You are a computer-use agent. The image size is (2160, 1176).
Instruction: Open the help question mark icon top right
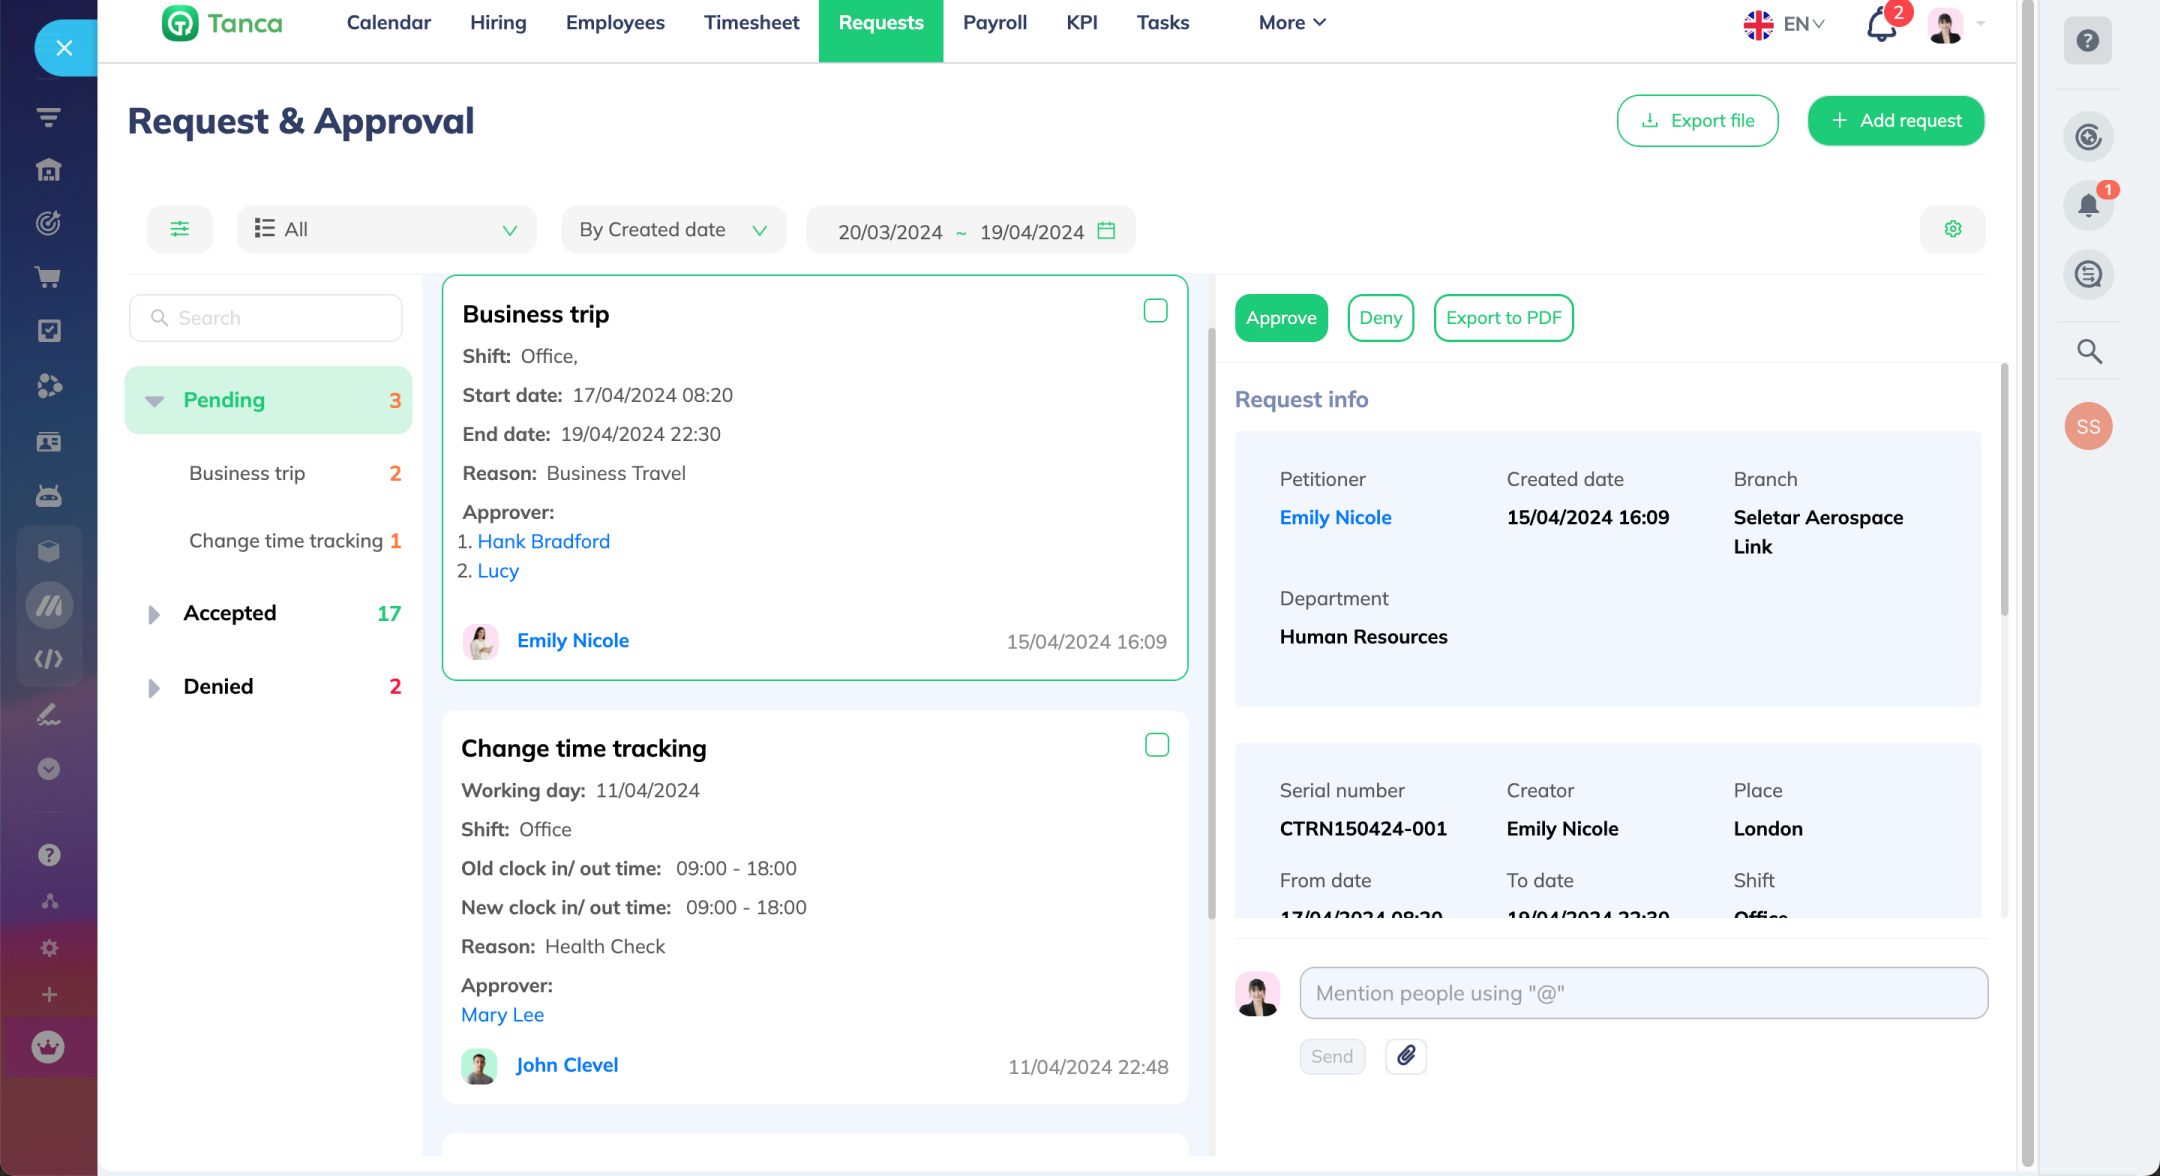coord(2087,41)
